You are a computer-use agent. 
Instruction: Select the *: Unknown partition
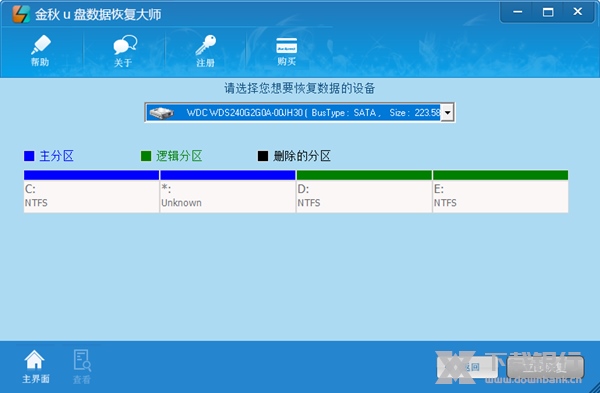(227, 191)
